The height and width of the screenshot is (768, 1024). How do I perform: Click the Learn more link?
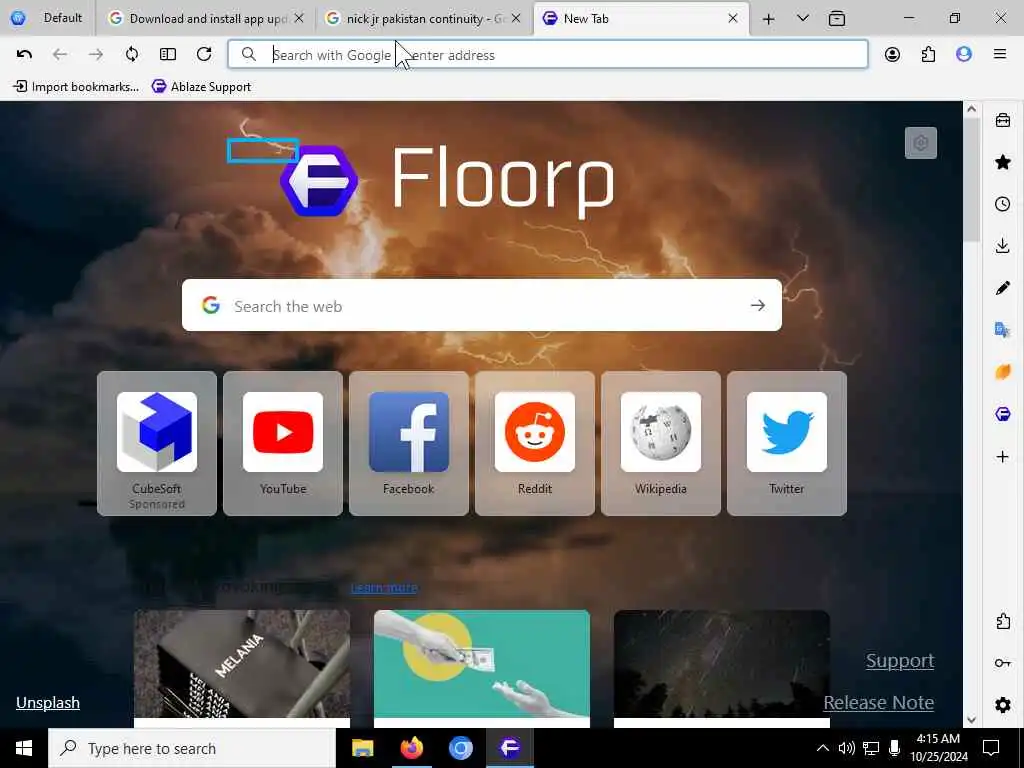[384, 587]
